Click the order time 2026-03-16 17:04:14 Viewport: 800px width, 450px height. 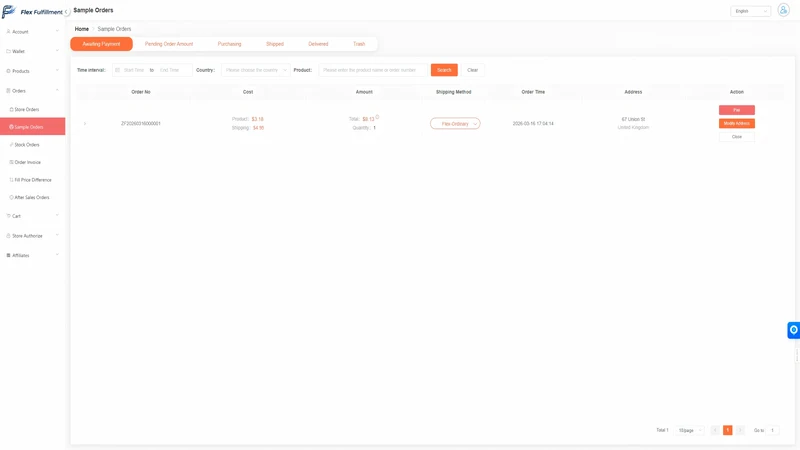point(533,123)
